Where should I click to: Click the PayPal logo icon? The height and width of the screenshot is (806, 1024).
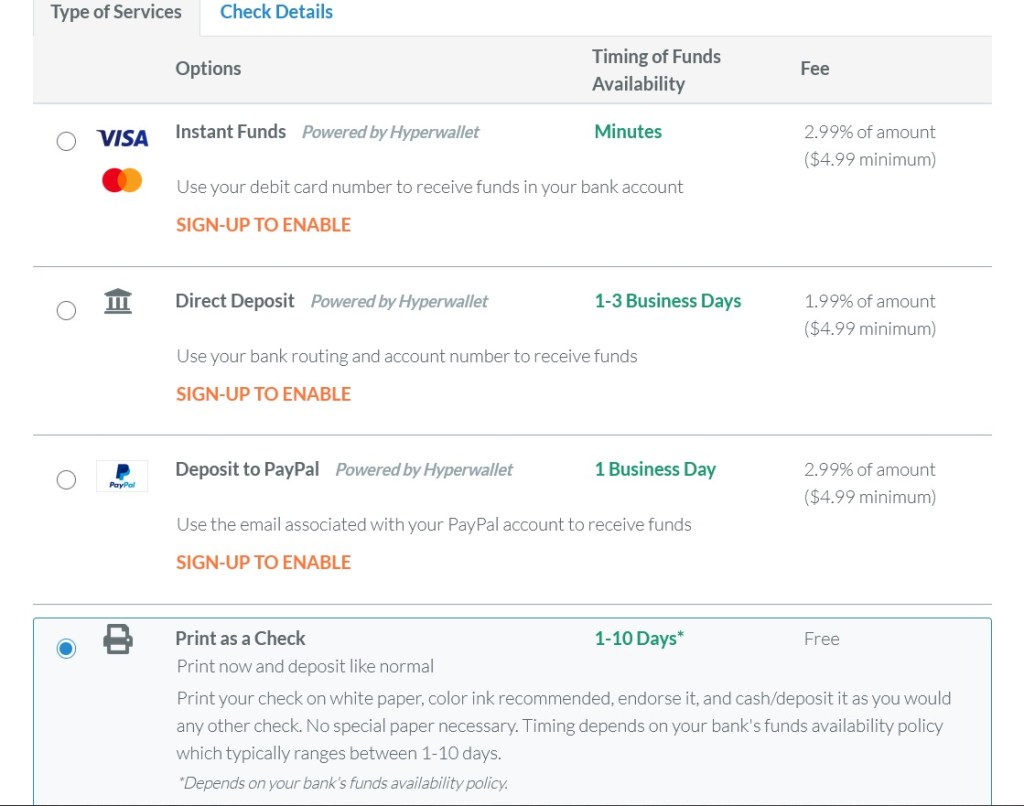122,476
